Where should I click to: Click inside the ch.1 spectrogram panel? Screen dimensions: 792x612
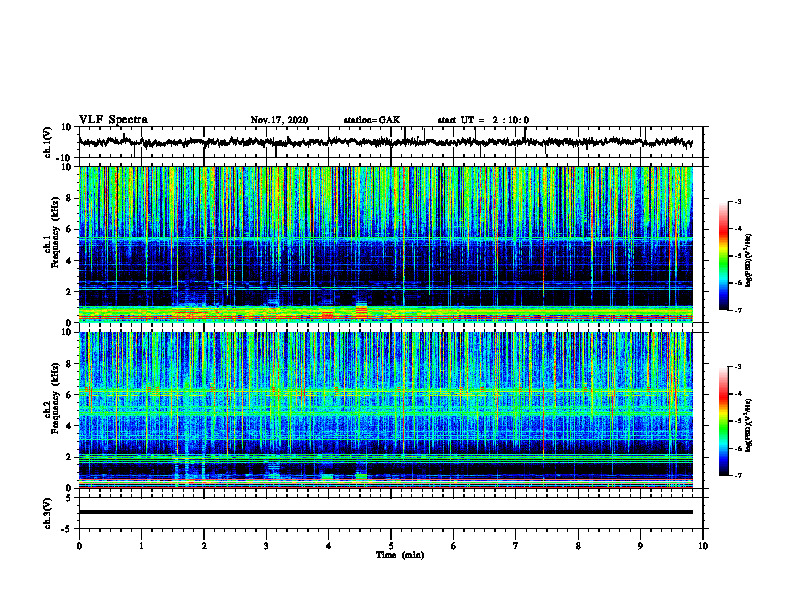point(391,244)
